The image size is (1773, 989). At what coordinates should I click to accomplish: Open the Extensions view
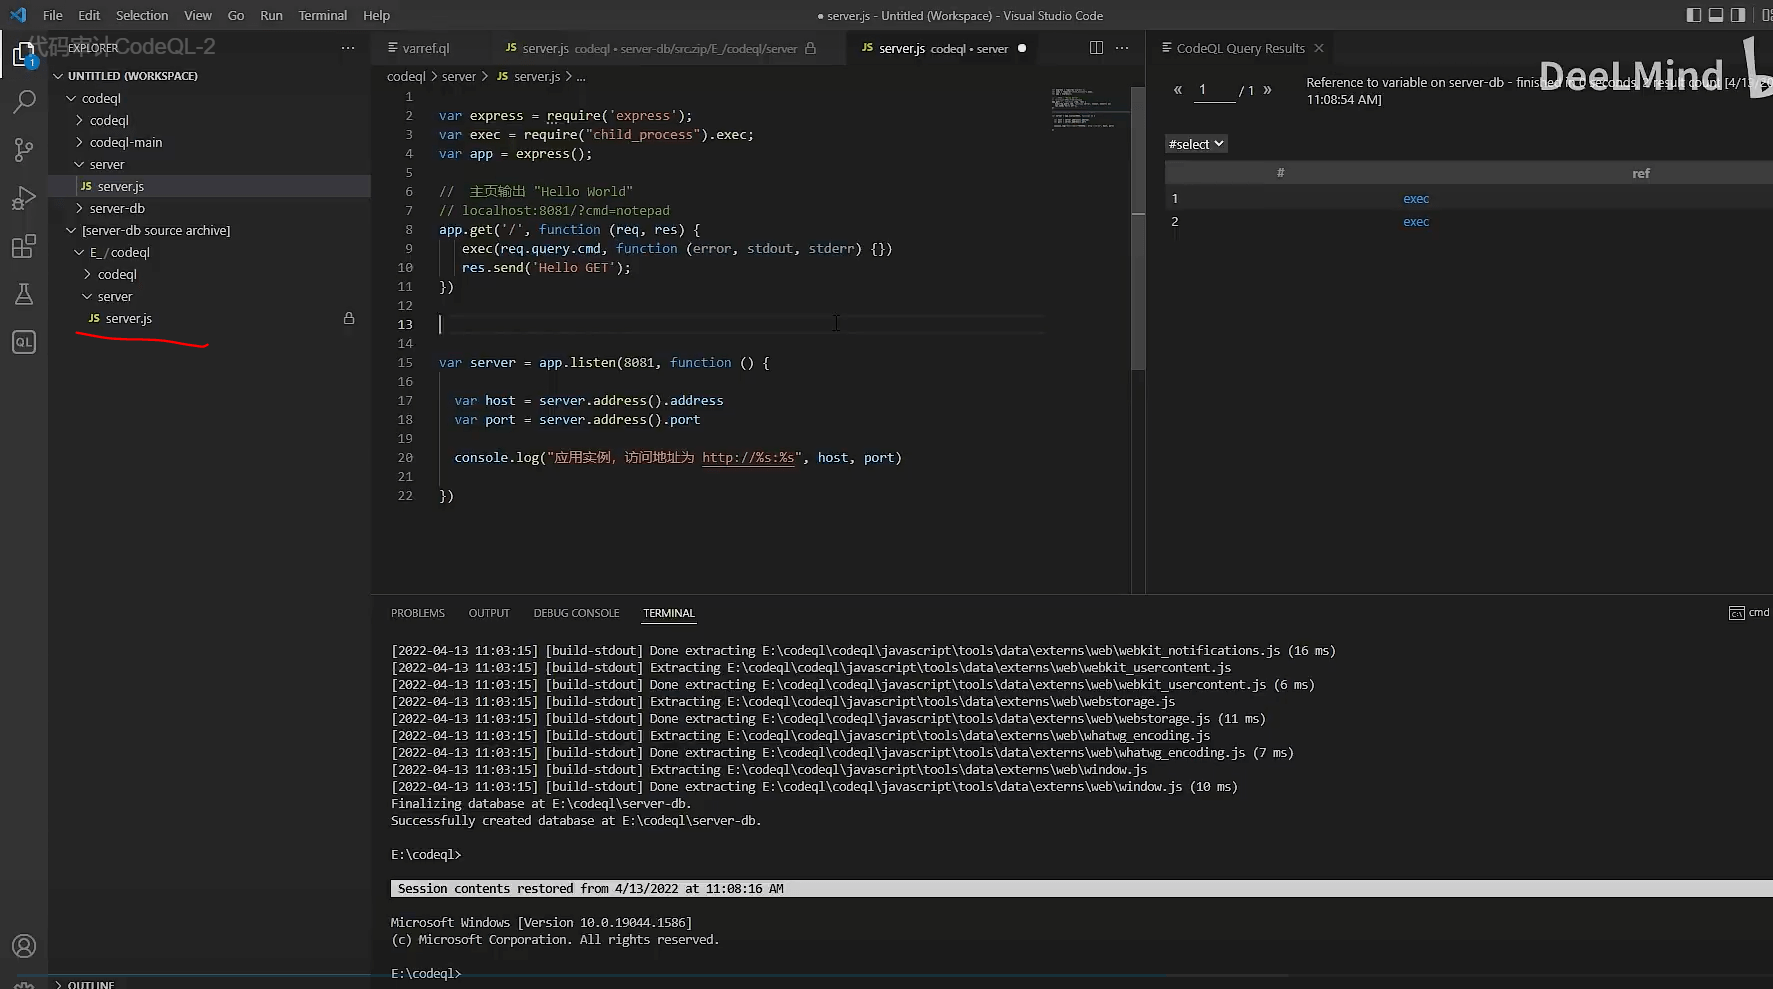point(24,246)
